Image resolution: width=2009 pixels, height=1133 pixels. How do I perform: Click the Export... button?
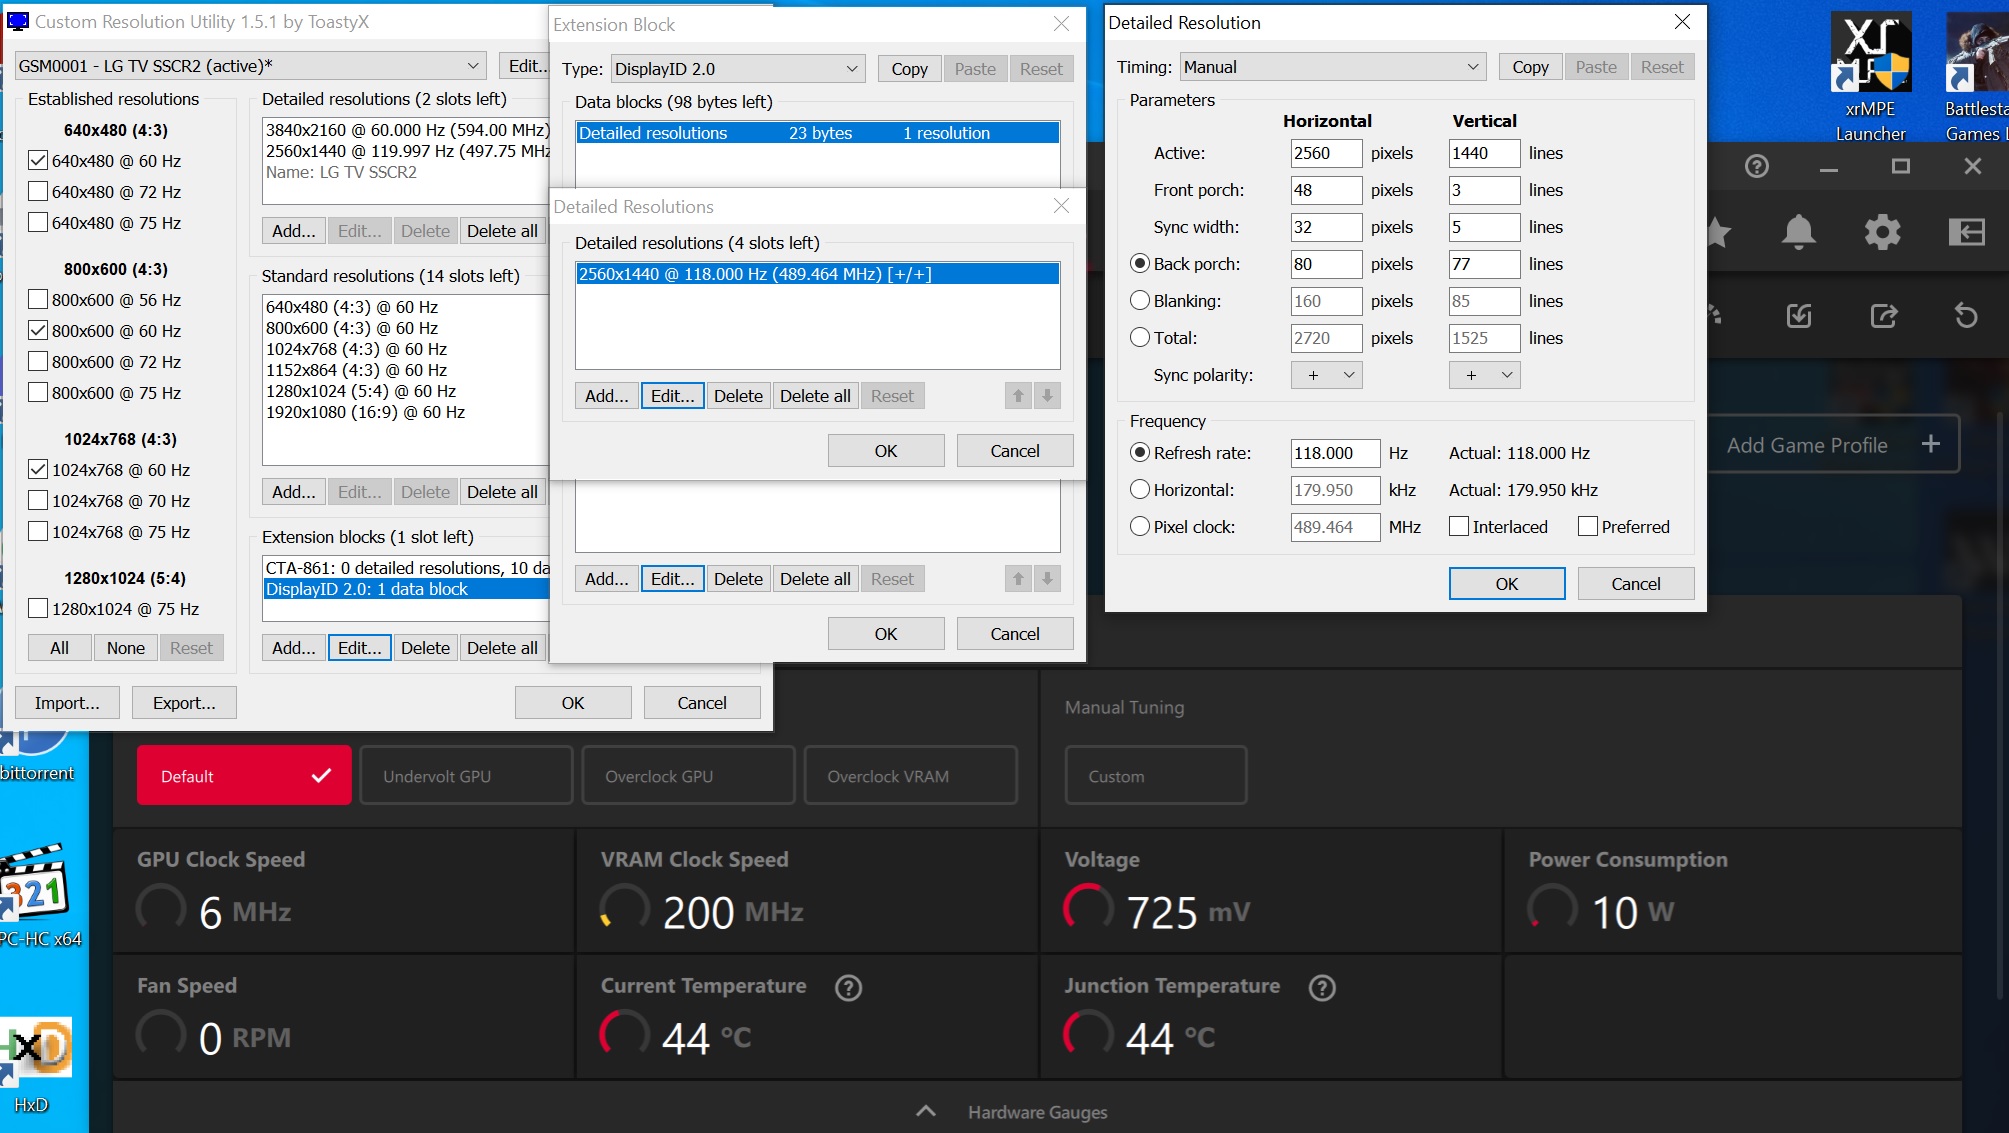click(184, 703)
